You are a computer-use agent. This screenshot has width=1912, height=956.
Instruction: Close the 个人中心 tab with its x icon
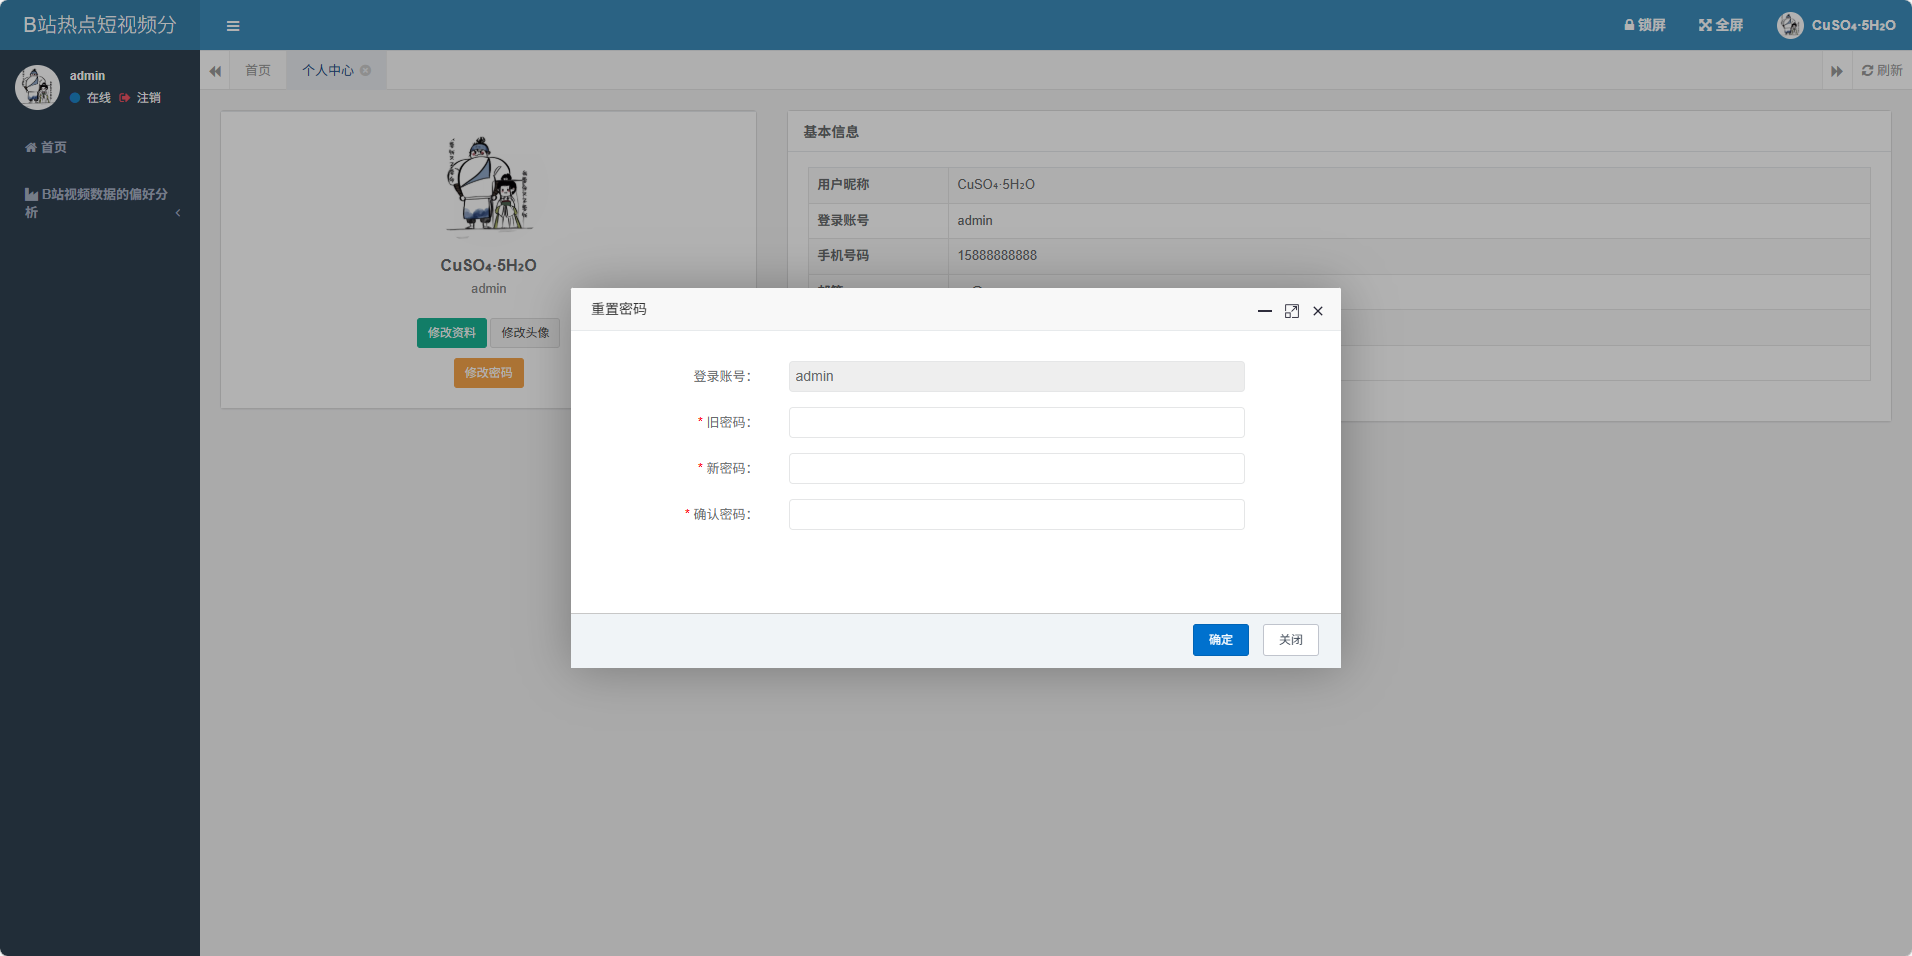coord(366,70)
